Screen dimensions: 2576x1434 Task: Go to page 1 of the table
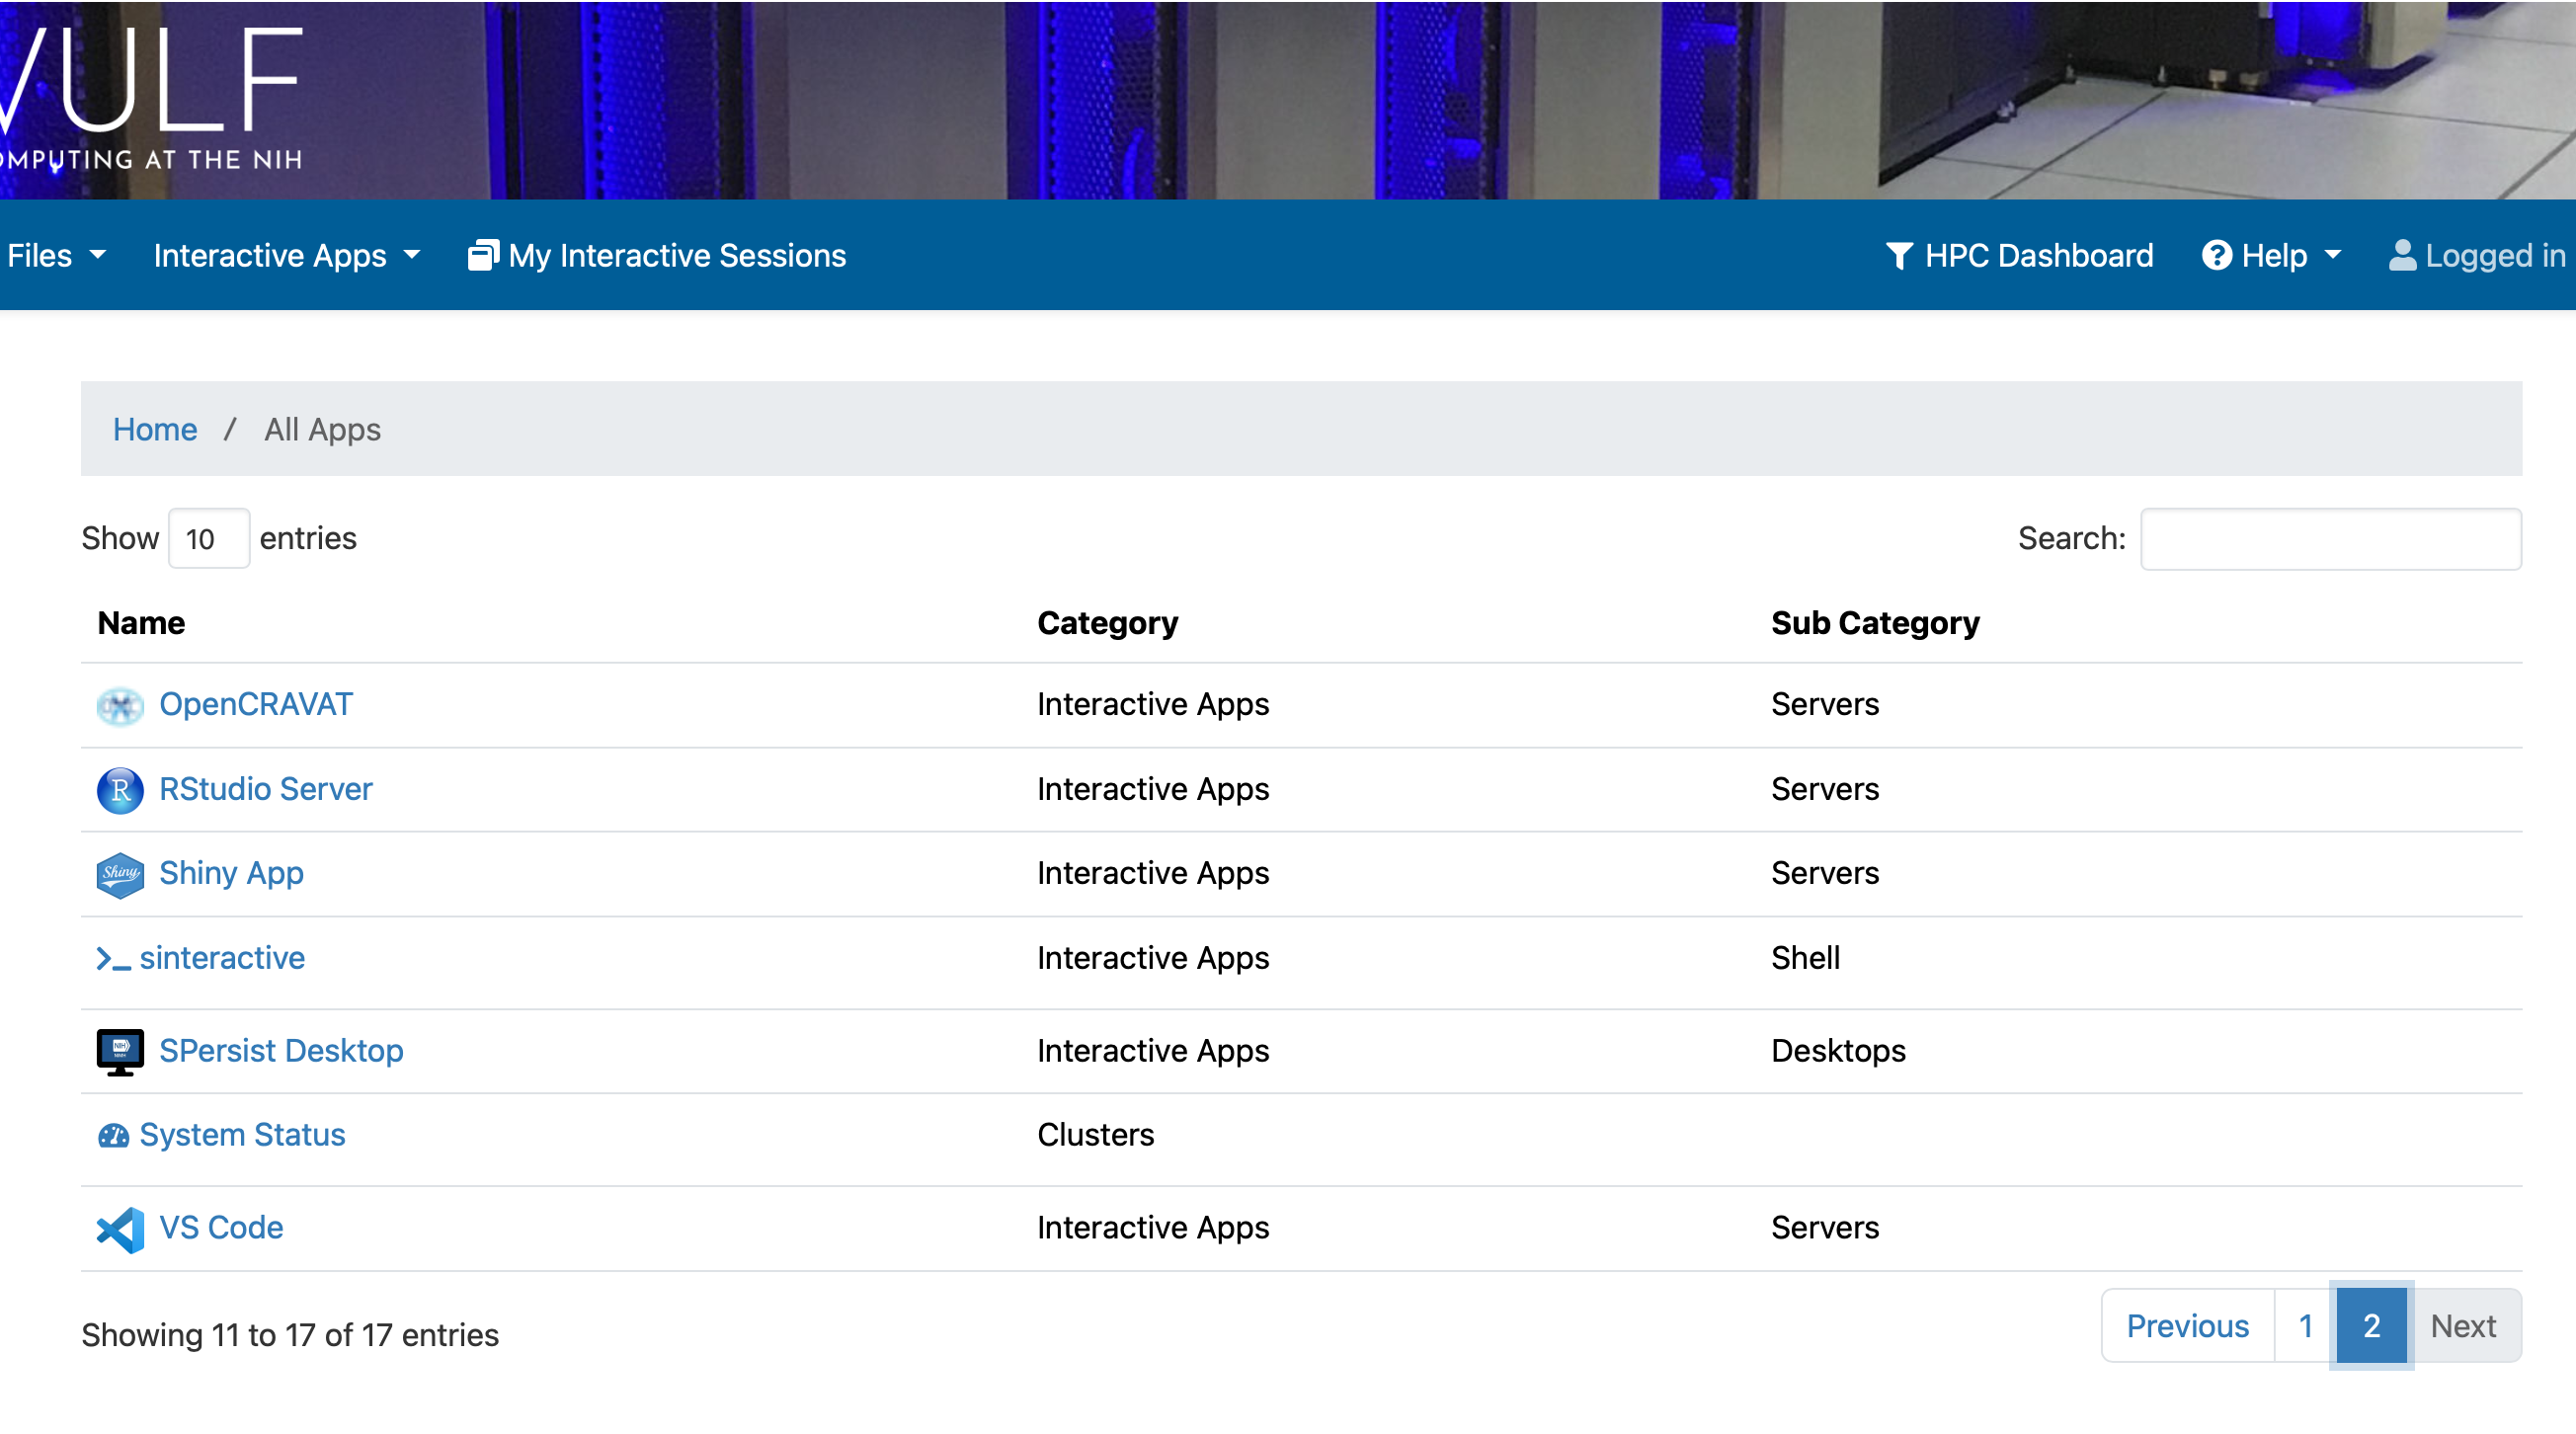coord(2306,1326)
